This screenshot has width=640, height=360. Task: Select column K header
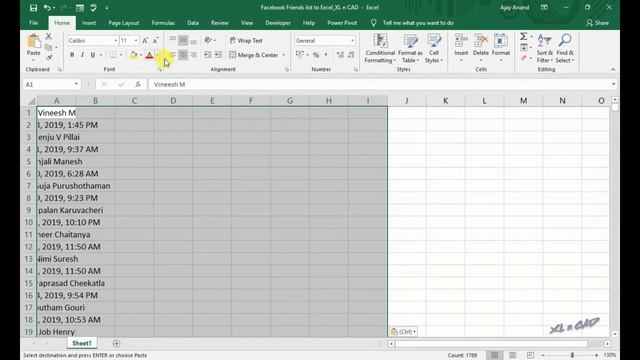tap(445, 100)
